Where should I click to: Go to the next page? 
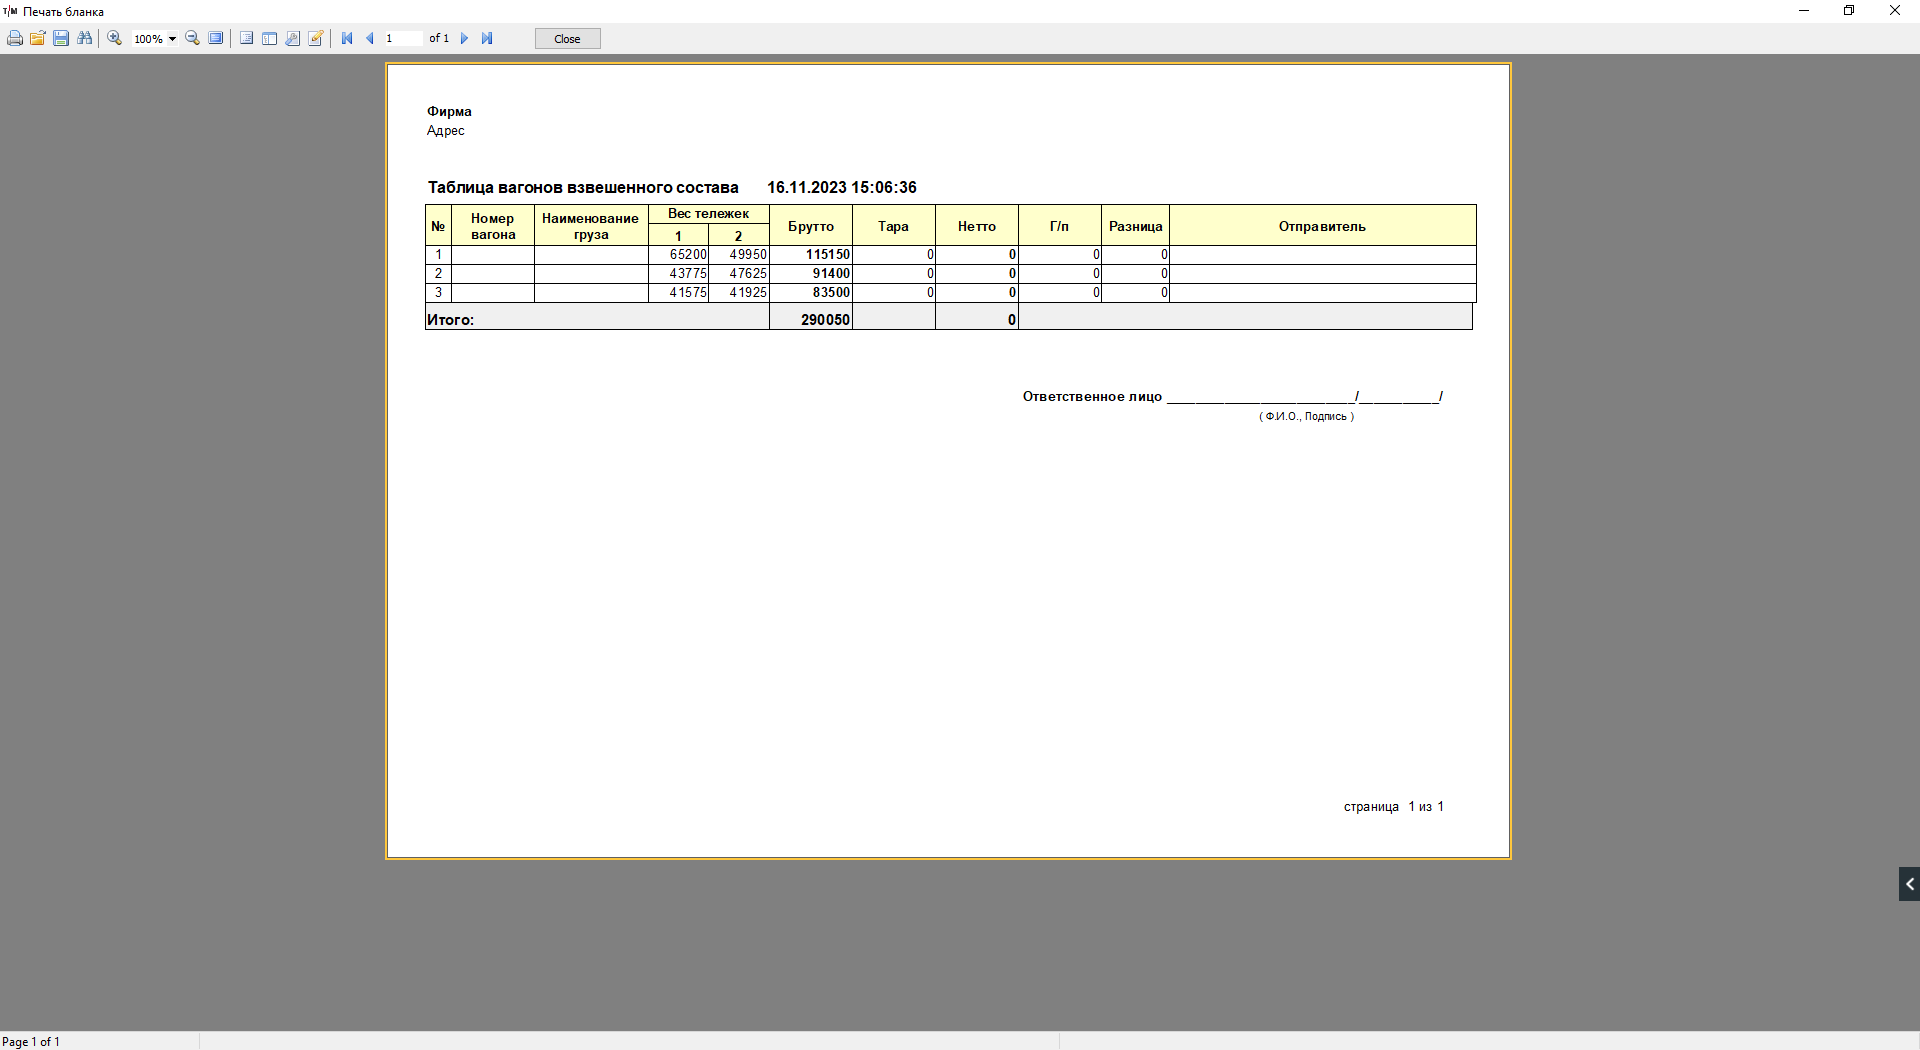tap(464, 39)
